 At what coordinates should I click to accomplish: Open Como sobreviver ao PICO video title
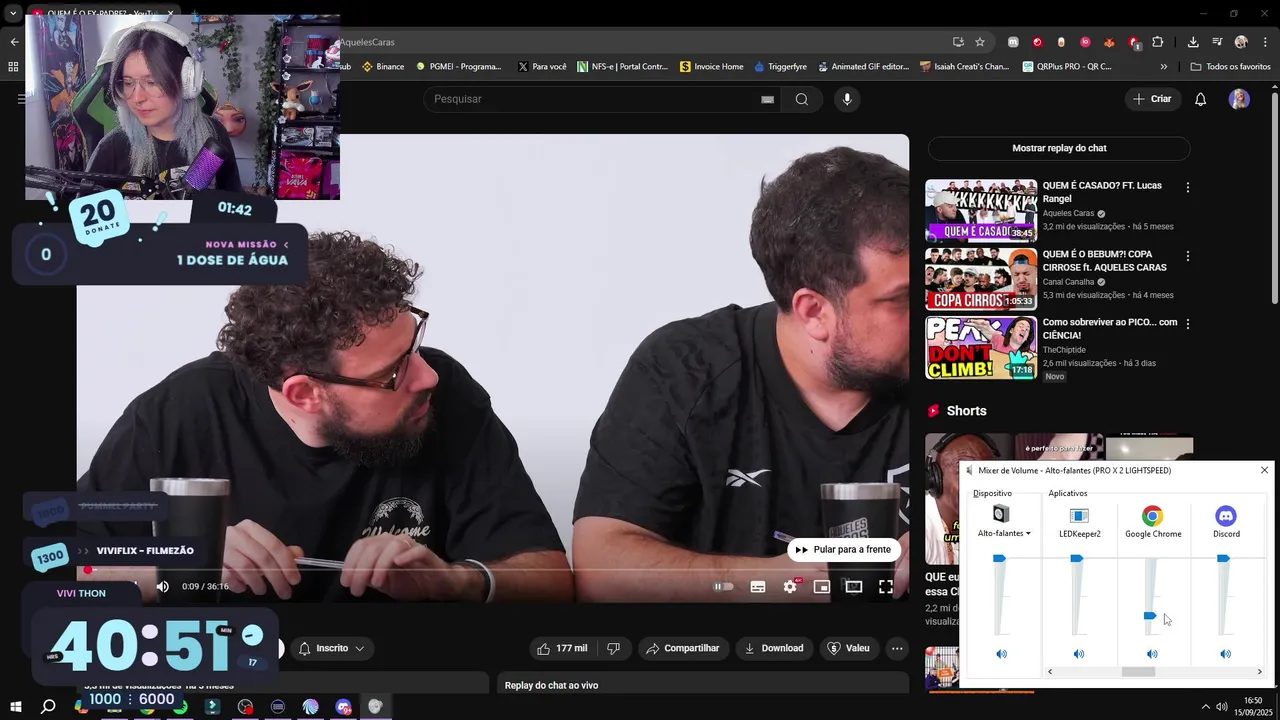point(1110,329)
